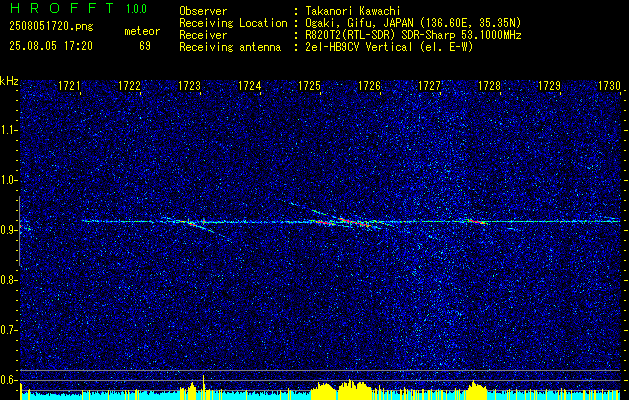Click the 1.1 kHz axis label

click(x=9, y=130)
